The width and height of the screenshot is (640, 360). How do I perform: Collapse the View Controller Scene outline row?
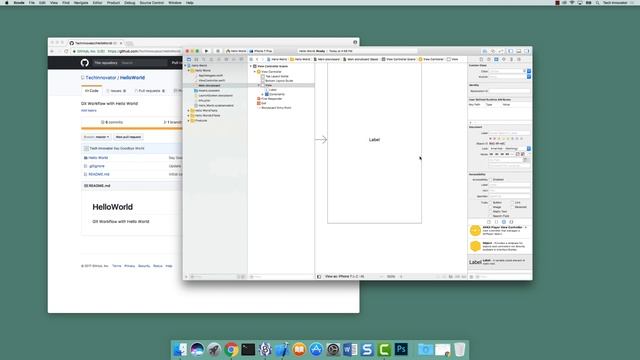click(x=251, y=66)
